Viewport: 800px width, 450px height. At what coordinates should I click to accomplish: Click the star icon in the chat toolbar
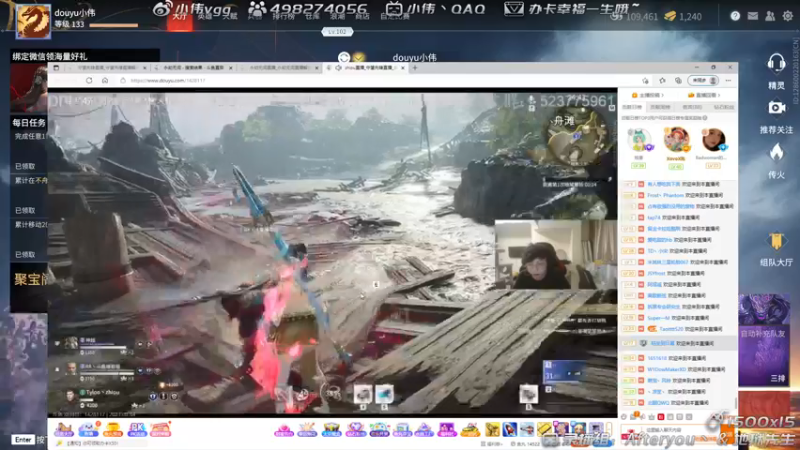click(652, 417)
